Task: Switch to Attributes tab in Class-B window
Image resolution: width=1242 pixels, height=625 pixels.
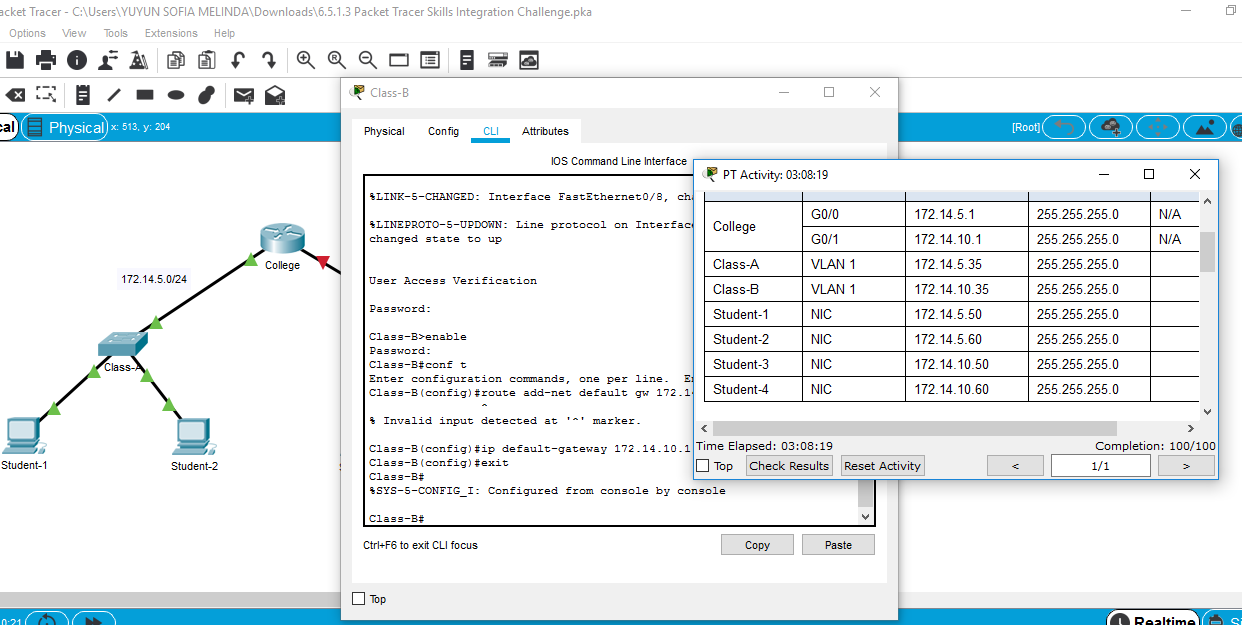Action: 545,131
